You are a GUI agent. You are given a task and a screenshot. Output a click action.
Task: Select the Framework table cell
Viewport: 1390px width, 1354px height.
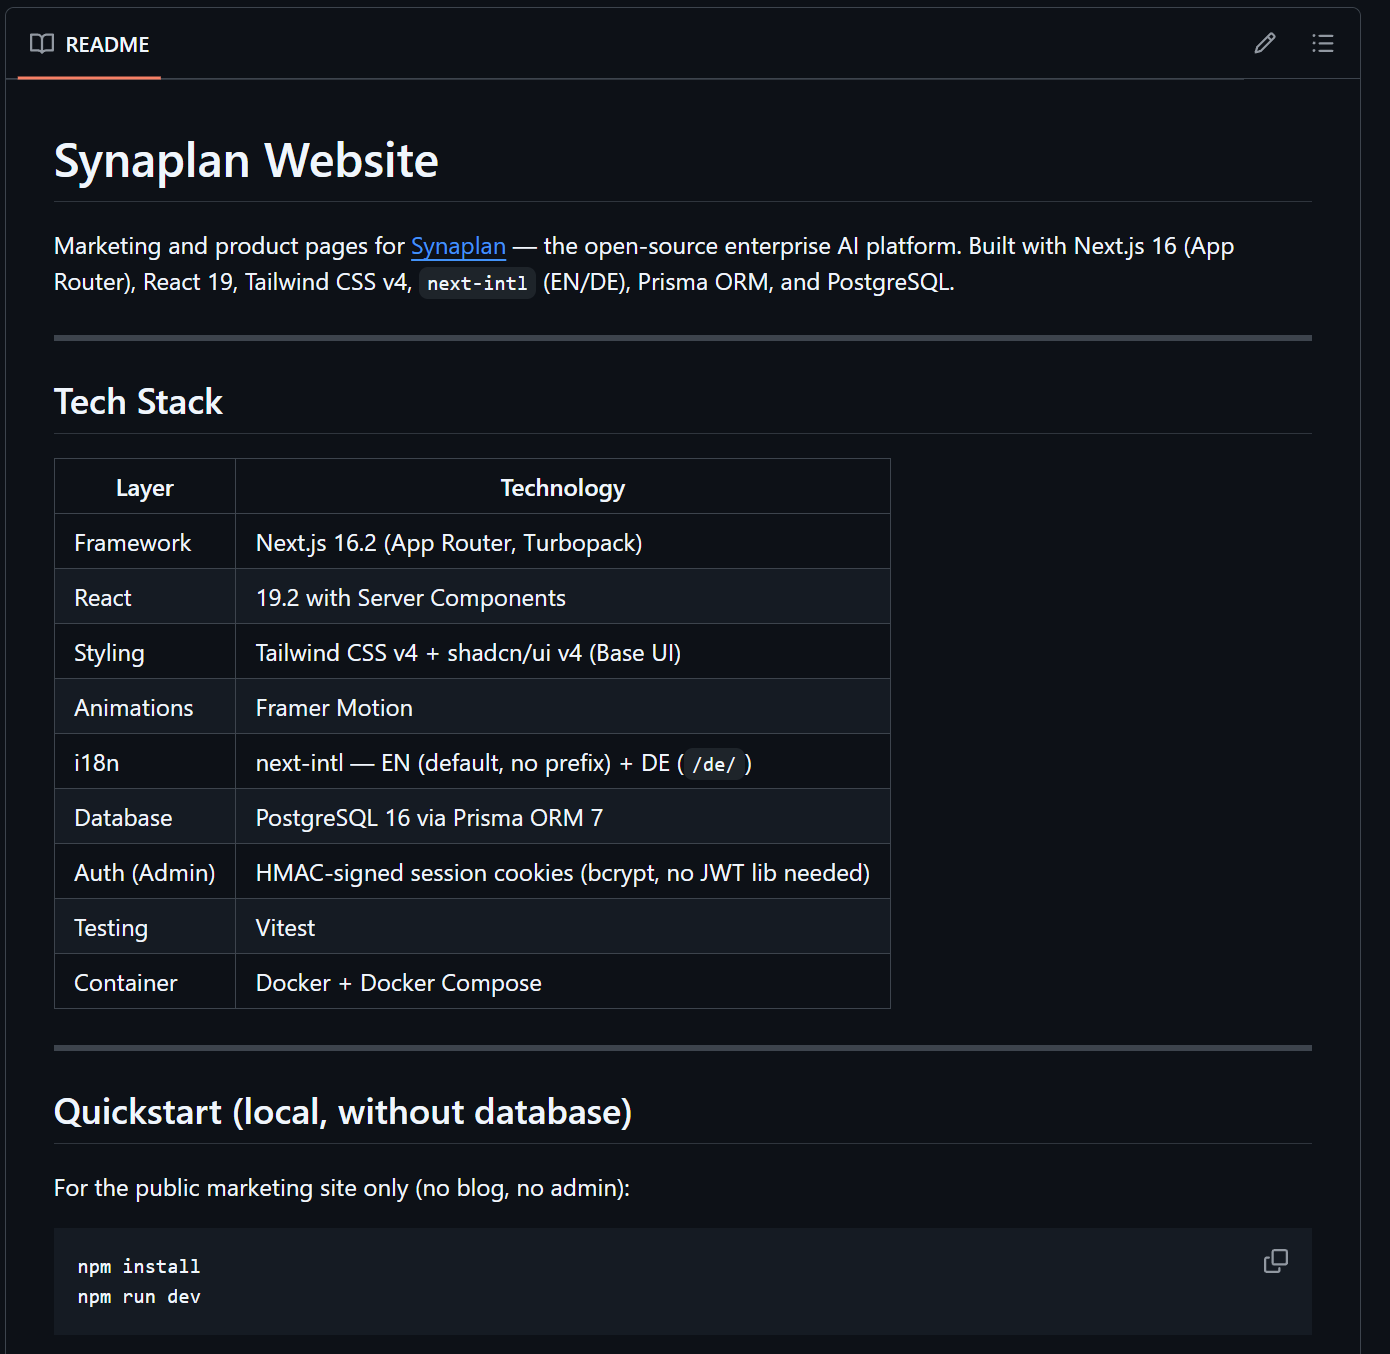tap(145, 542)
